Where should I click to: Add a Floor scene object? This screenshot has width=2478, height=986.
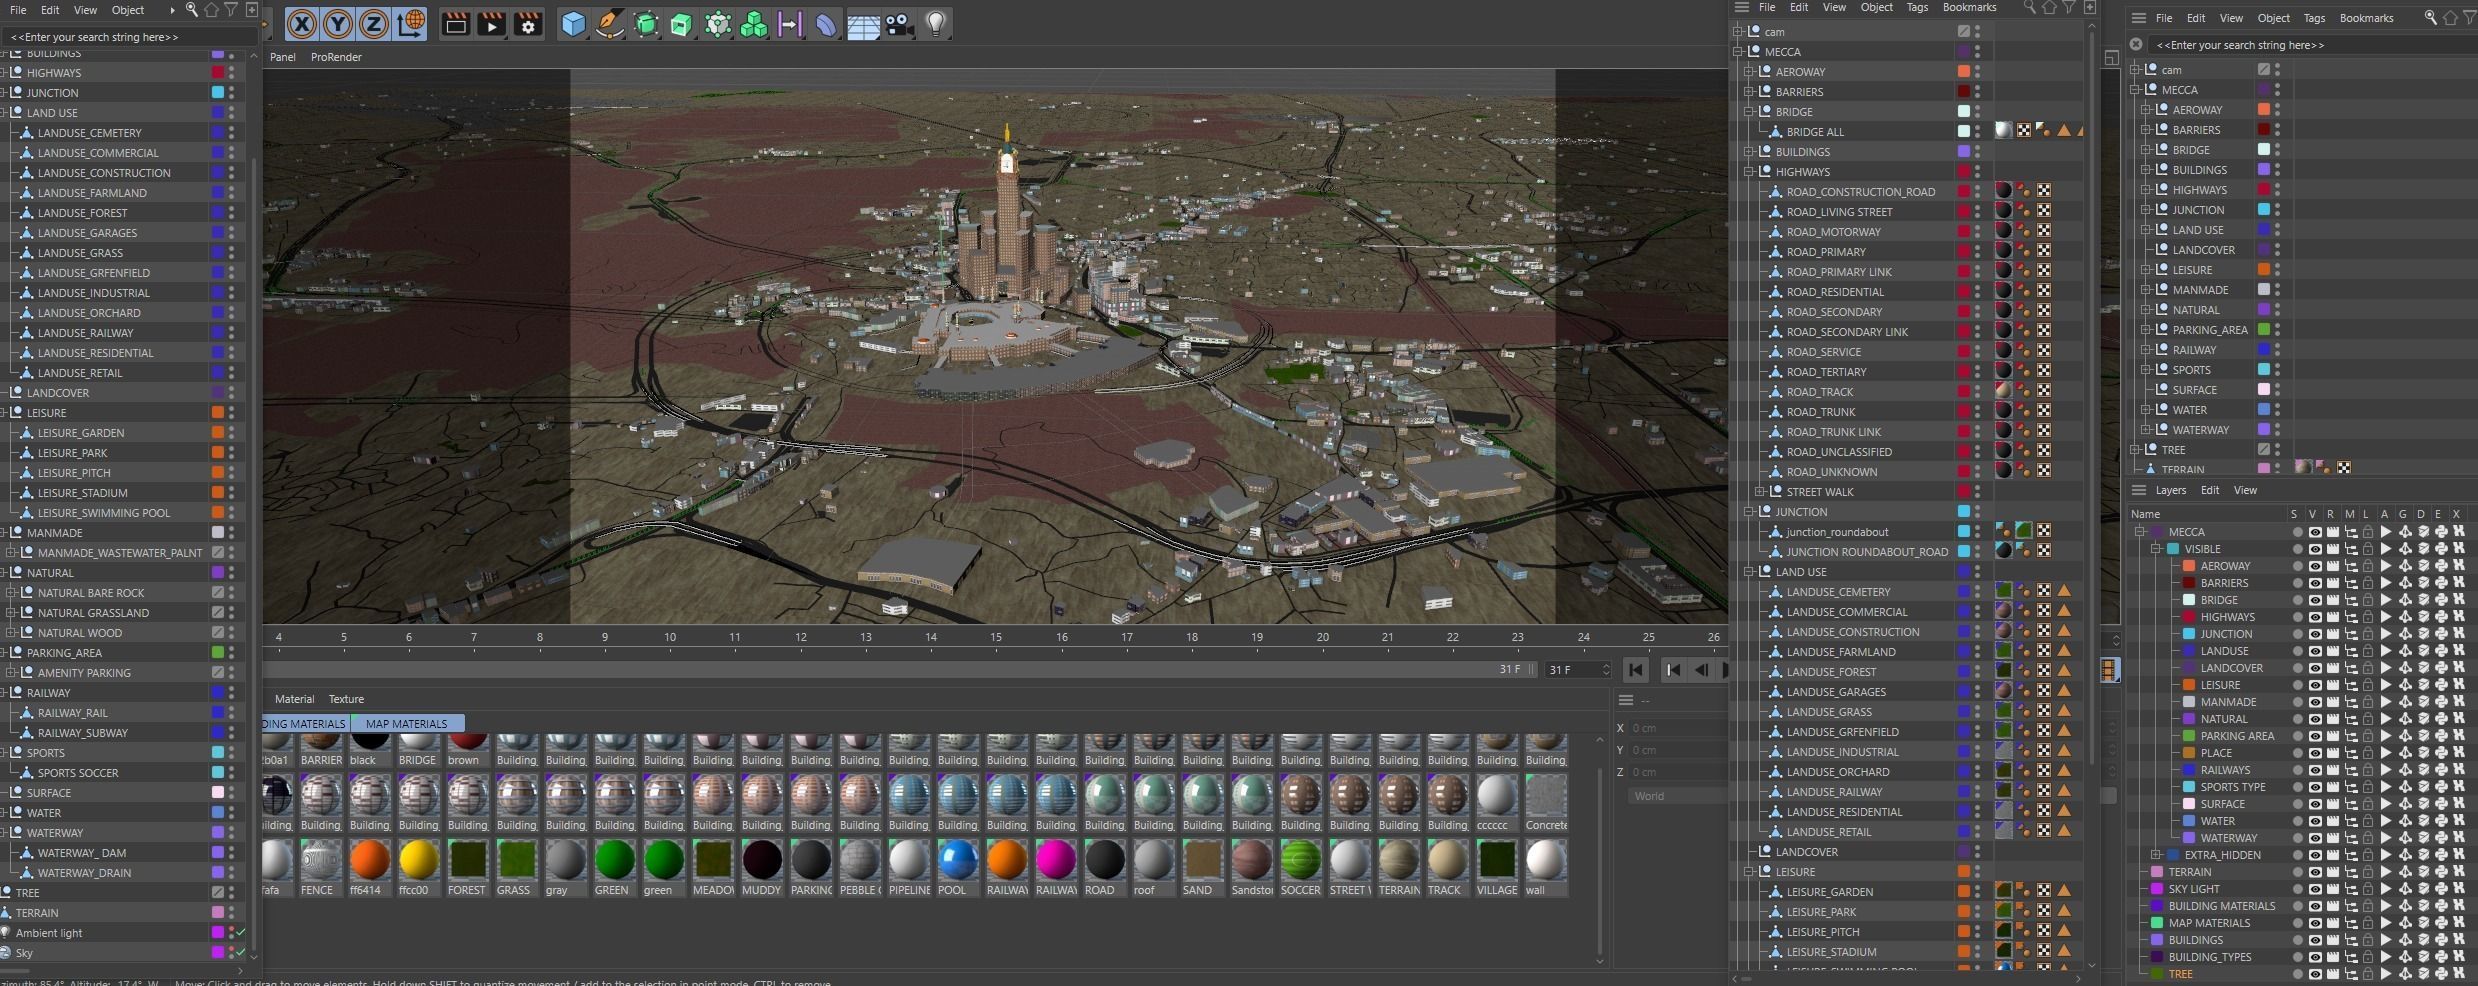(x=863, y=24)
